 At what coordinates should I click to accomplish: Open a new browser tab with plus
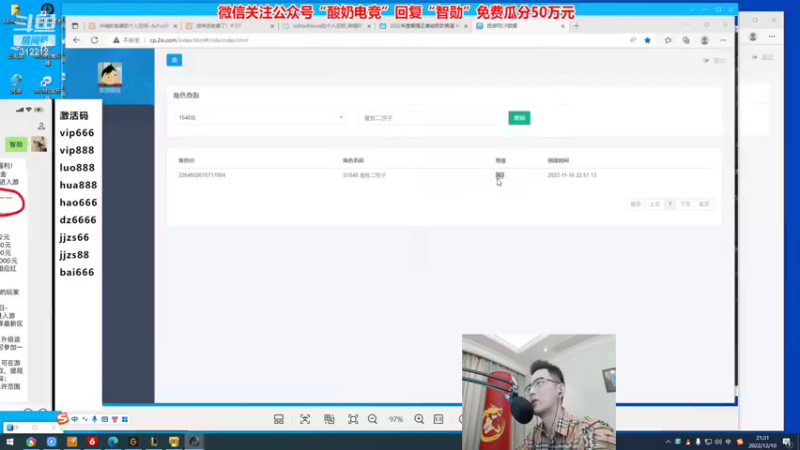click(x=577, y=26)
